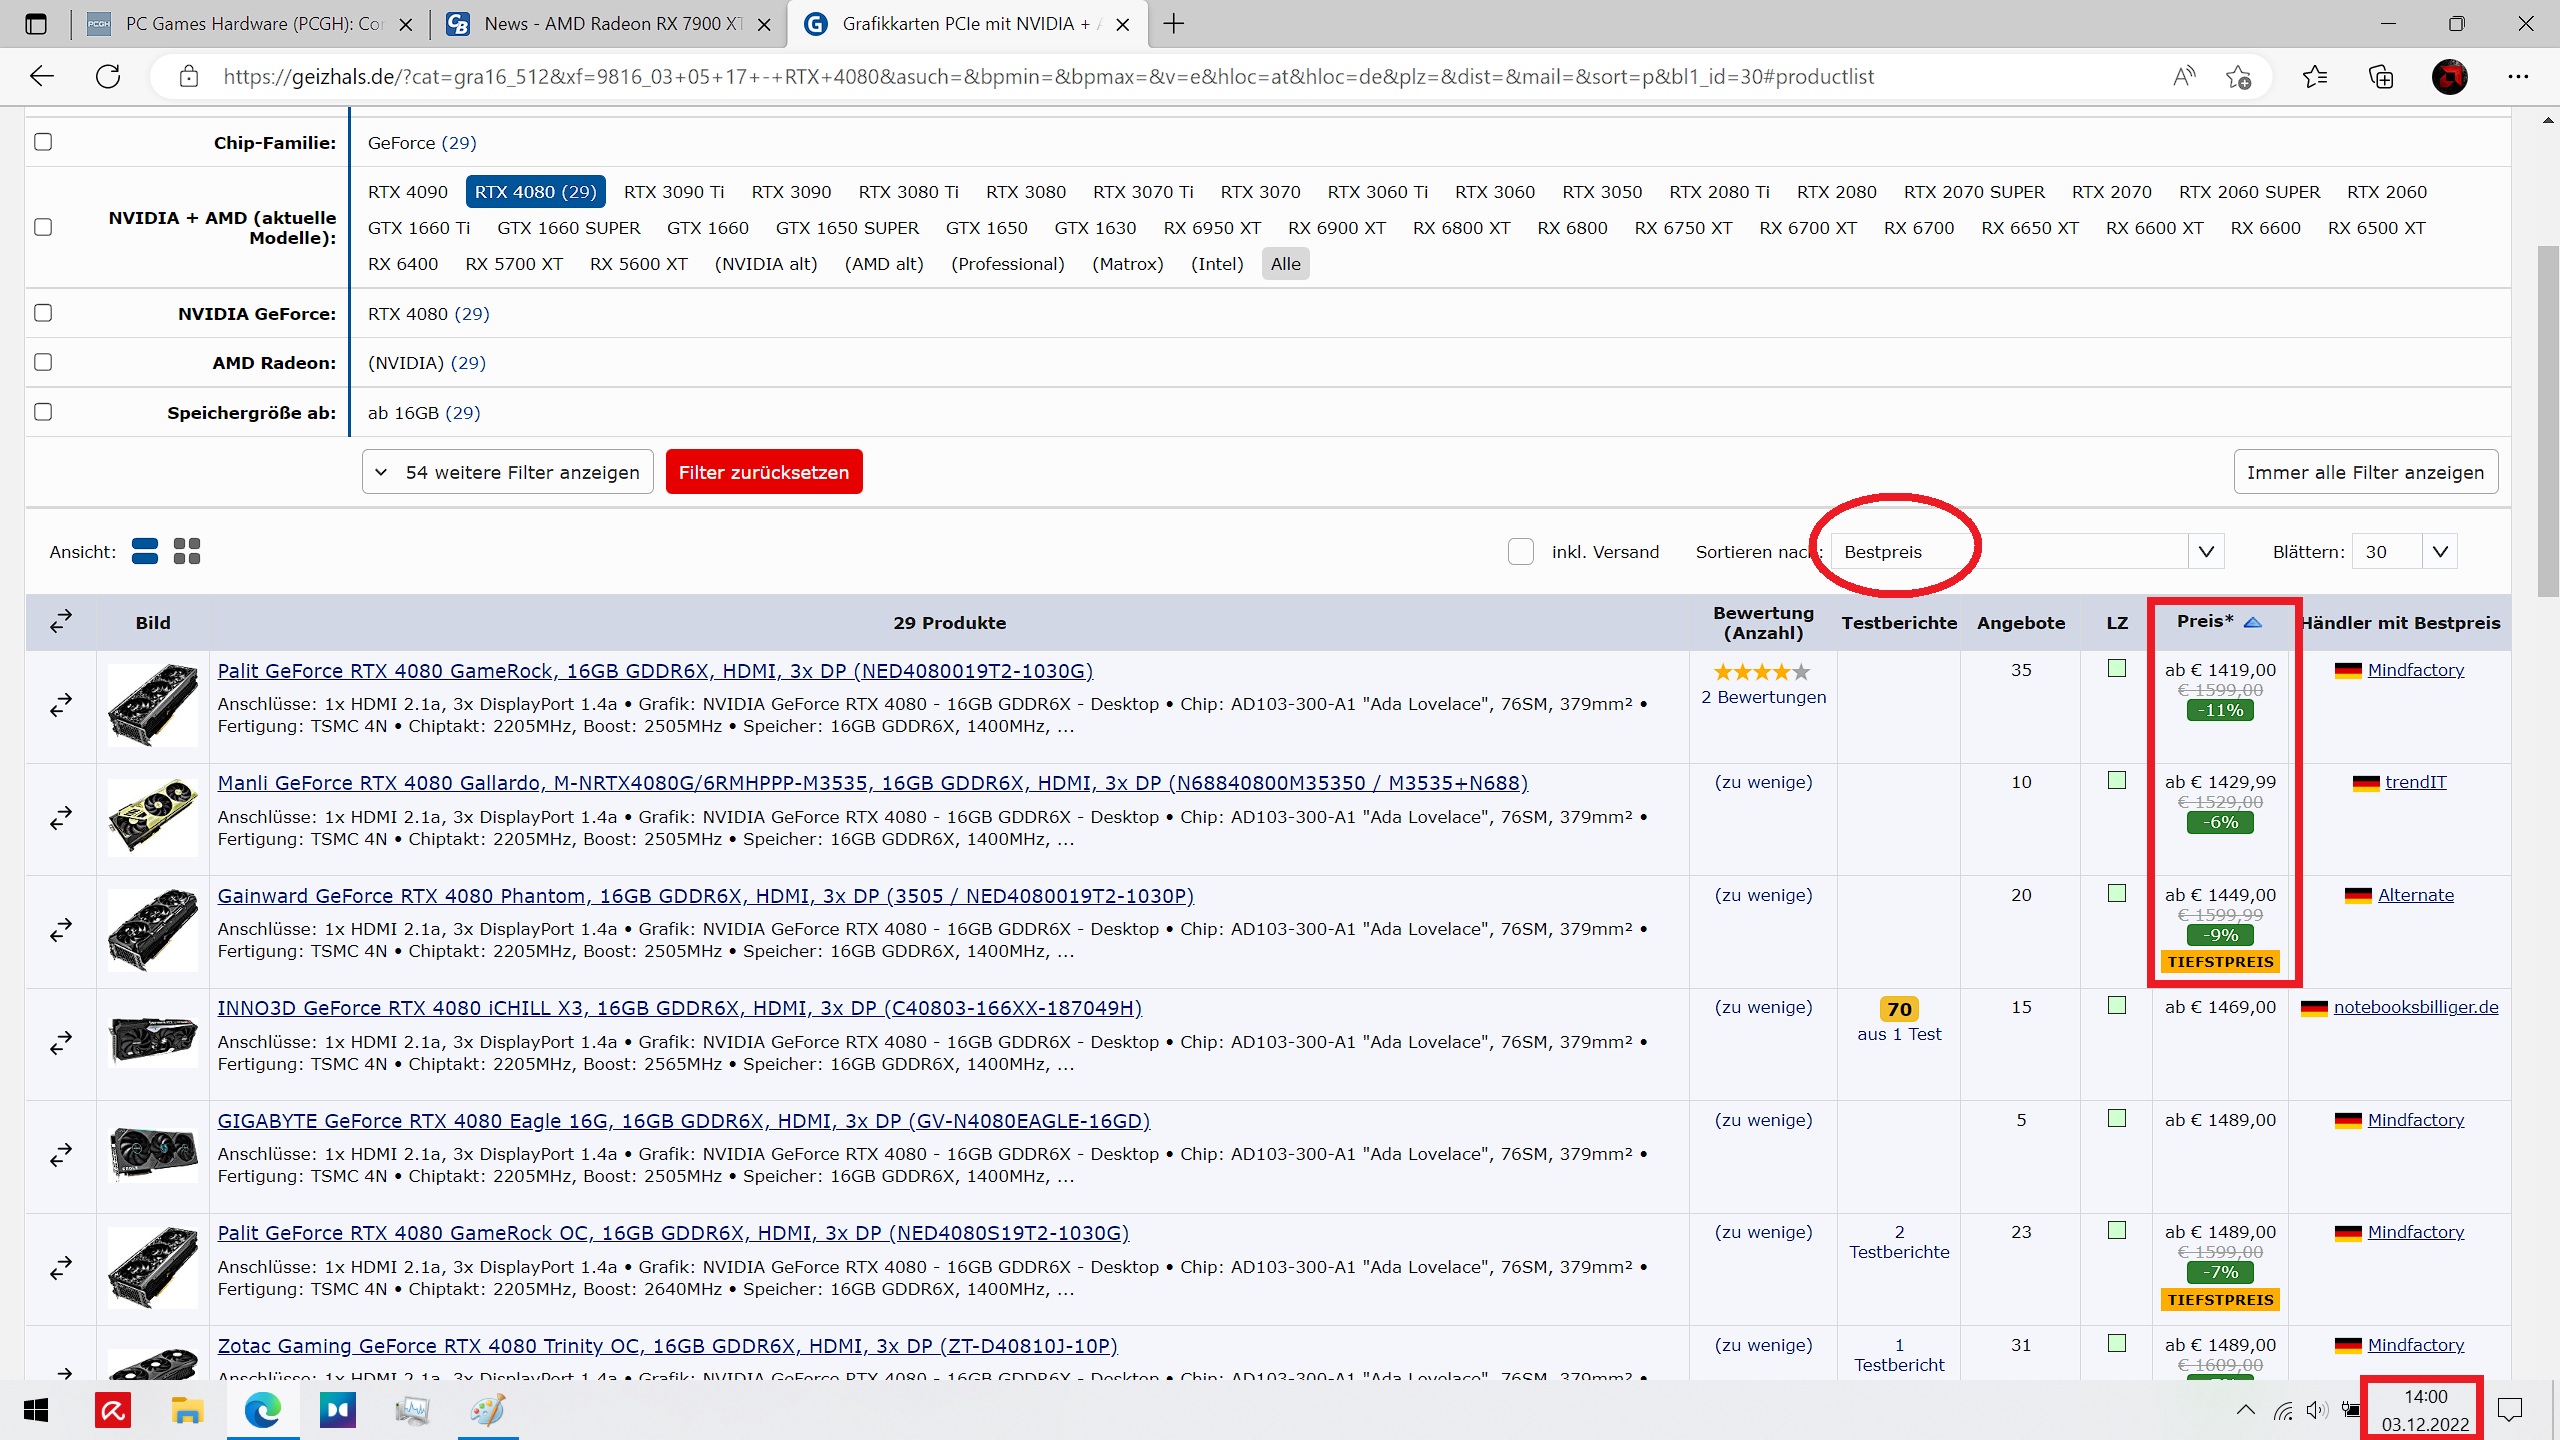
Task: Click Filter zurücksetzen button
Action: [x=764, y=472]
